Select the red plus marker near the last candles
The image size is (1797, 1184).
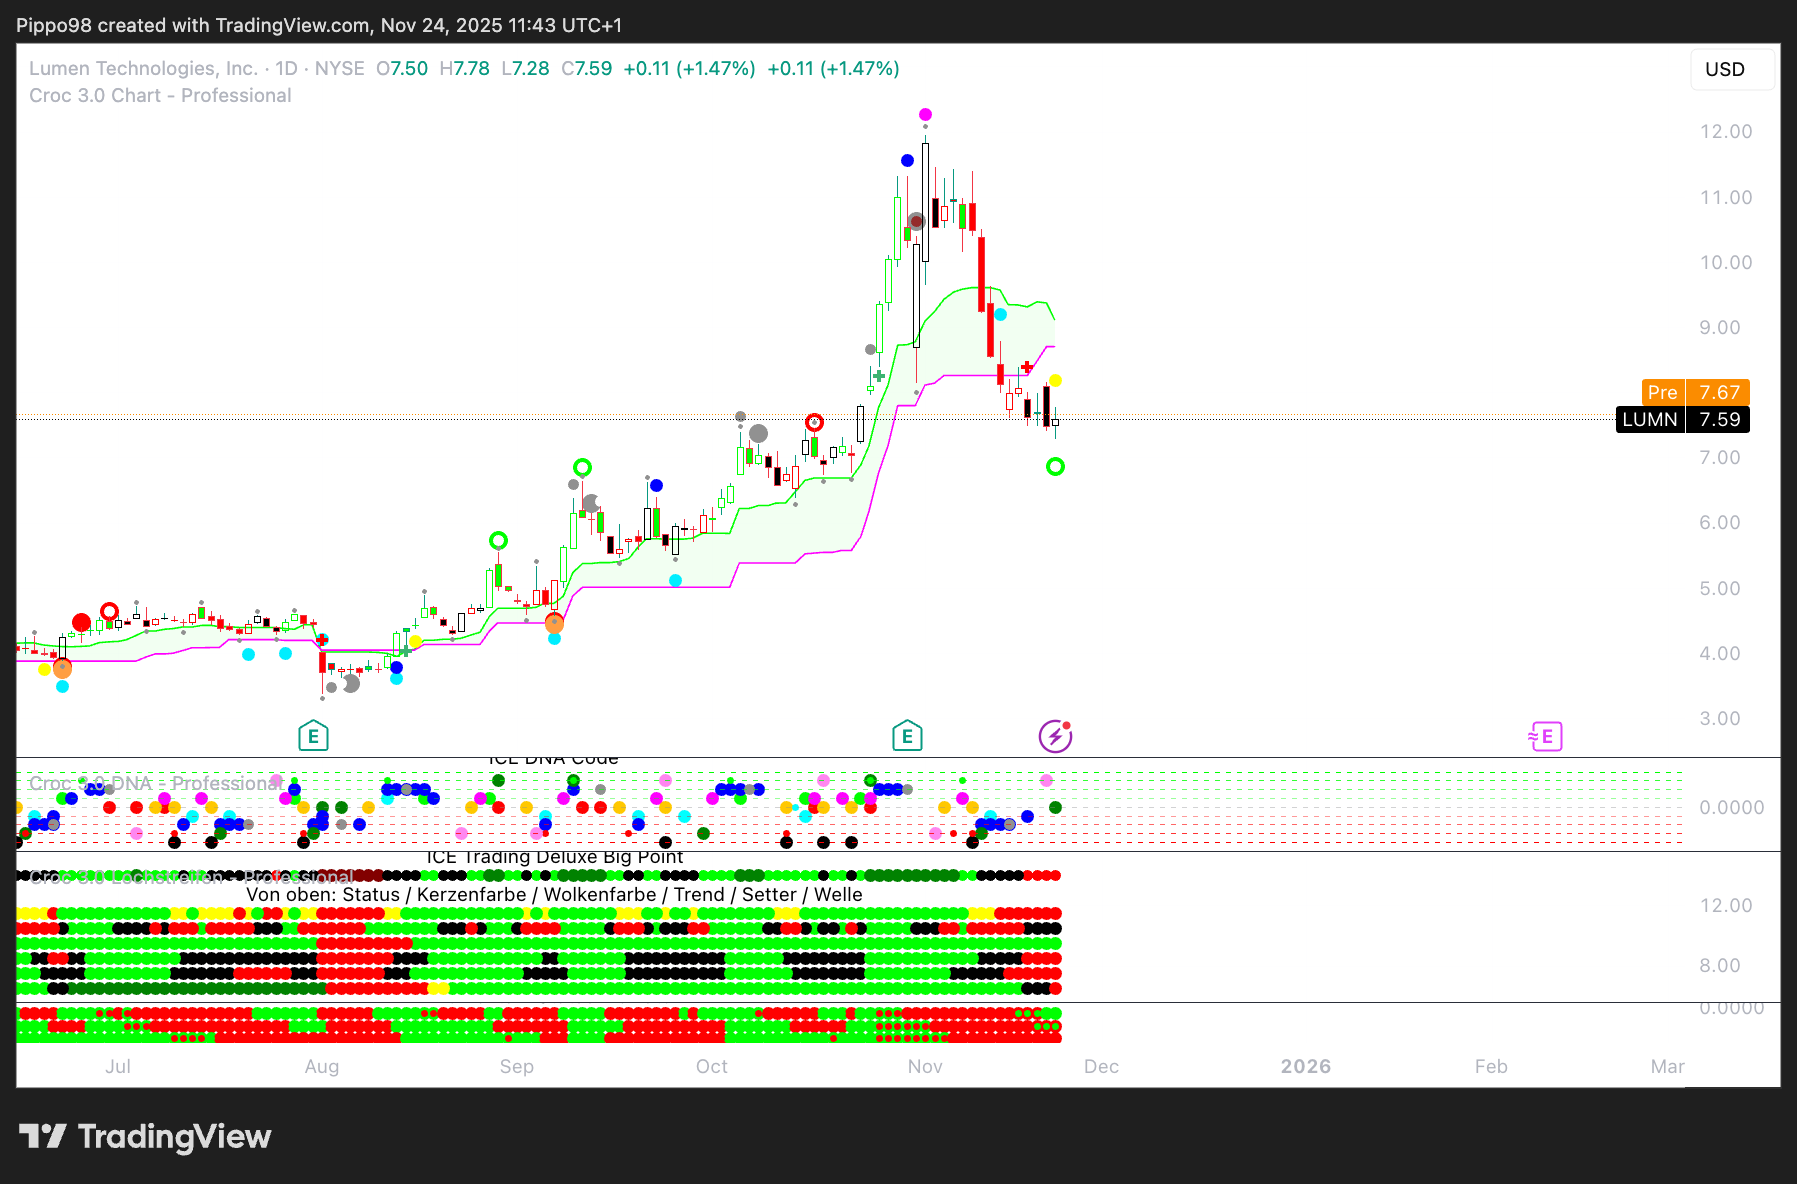1027,368
